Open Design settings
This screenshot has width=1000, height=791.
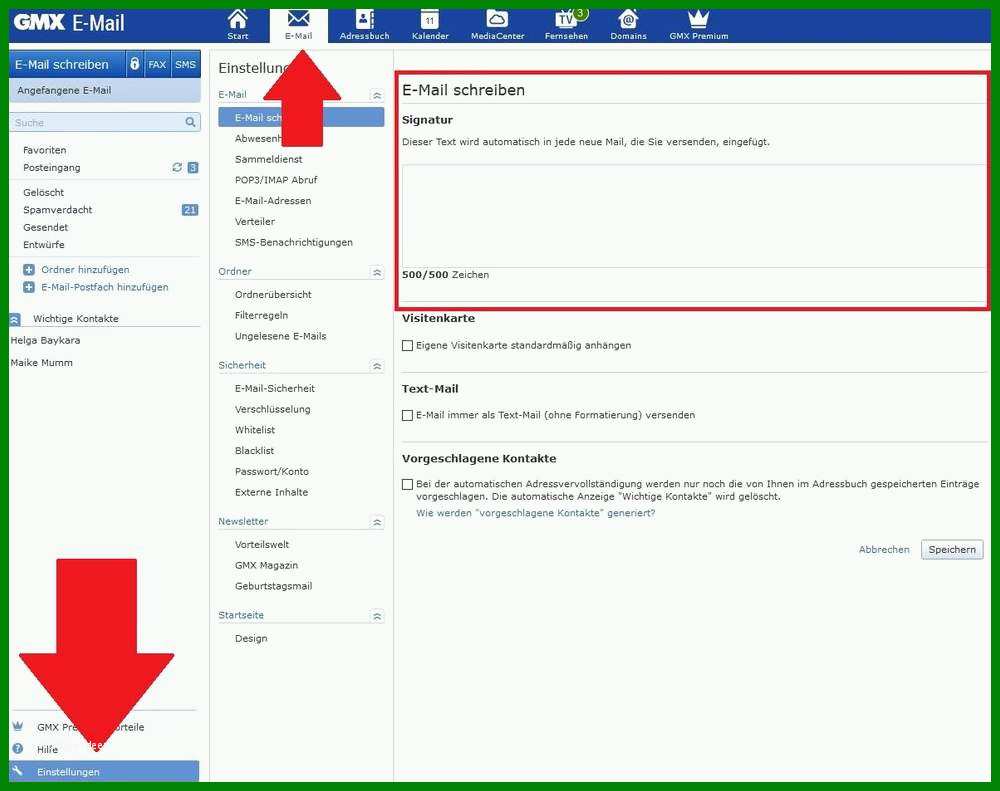click(x=251, y=638)
